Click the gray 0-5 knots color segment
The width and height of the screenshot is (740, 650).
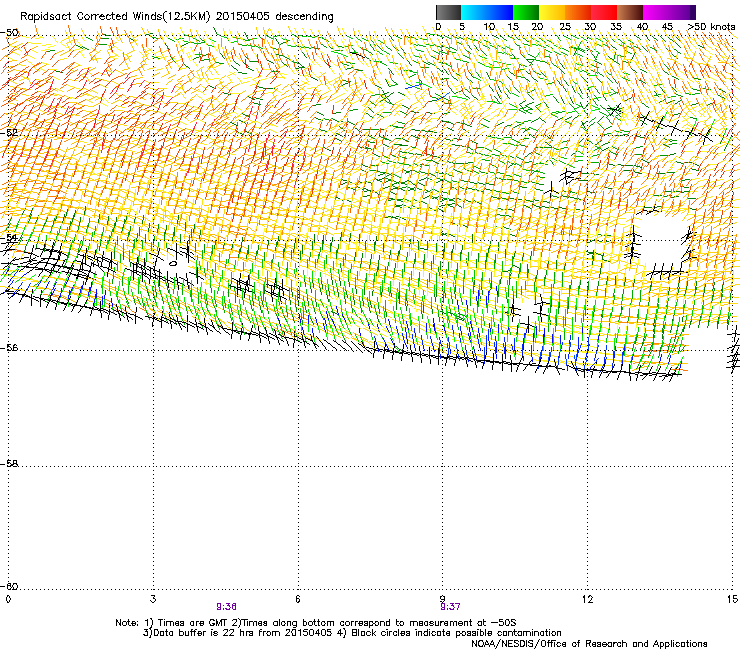pos(448,12)
